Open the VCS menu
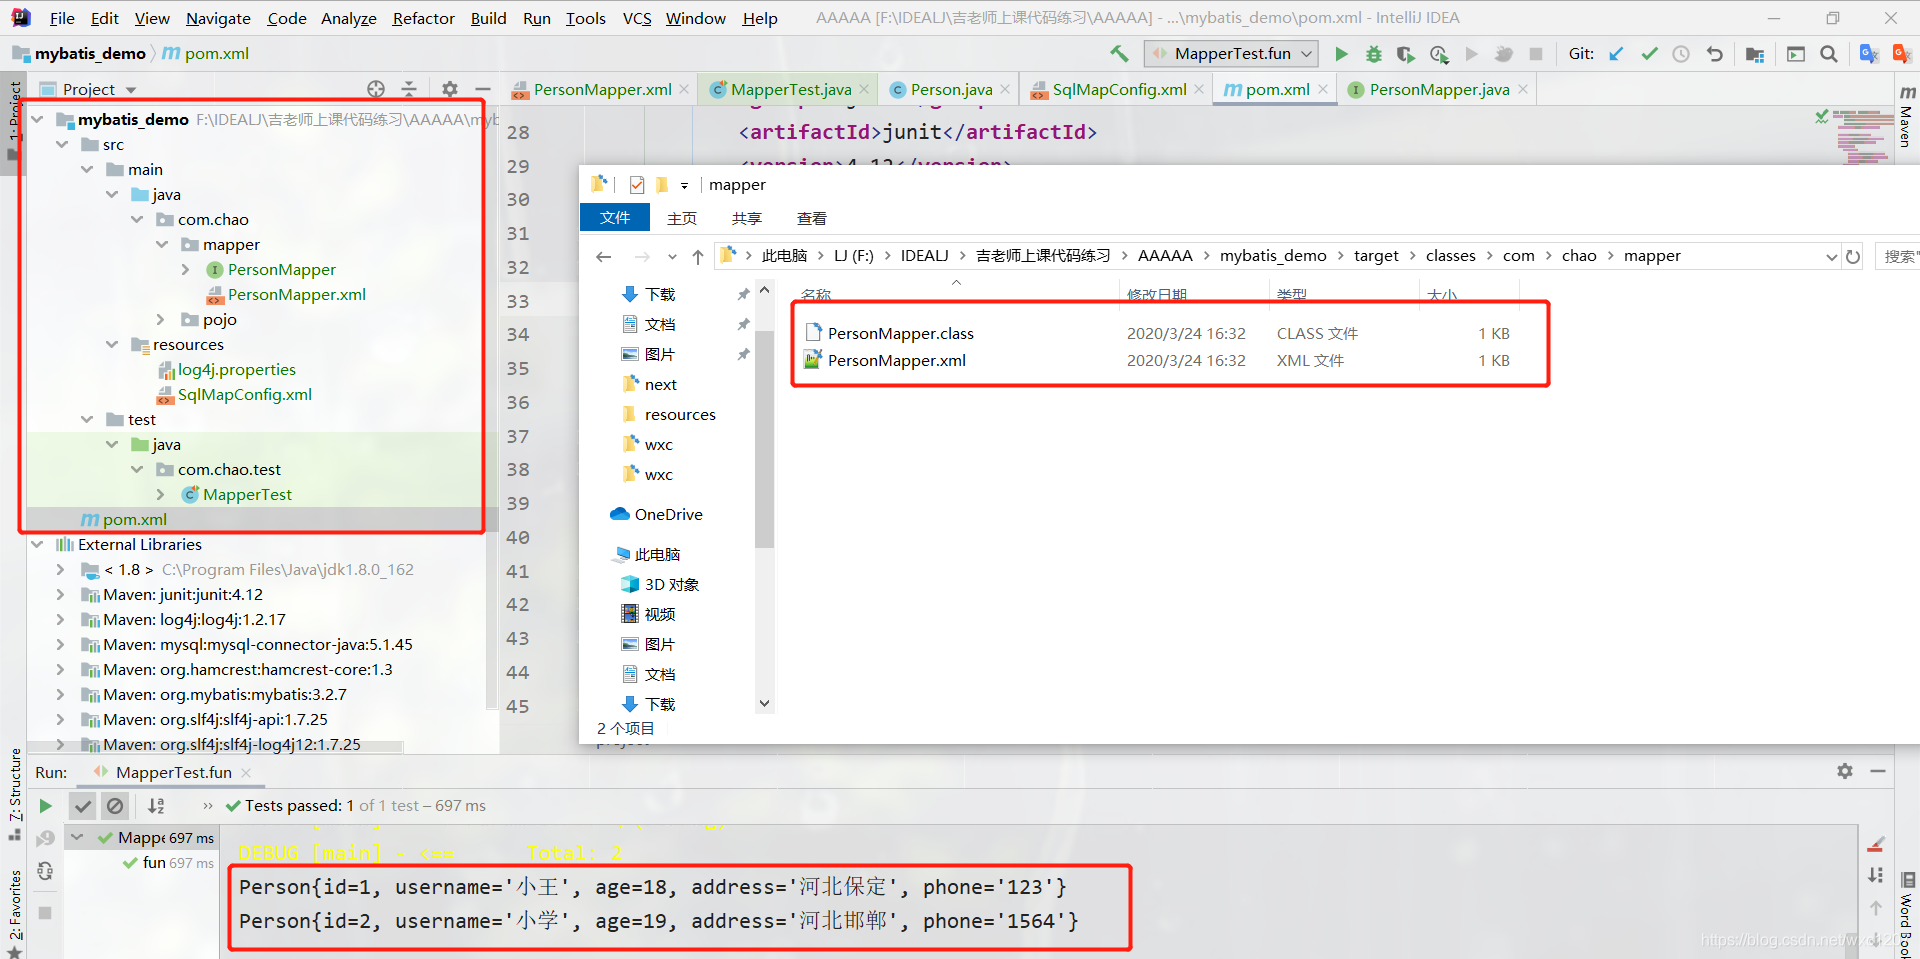Viewport: 1920px width, 959px height. pyautogui.click(x=637, y=18)
